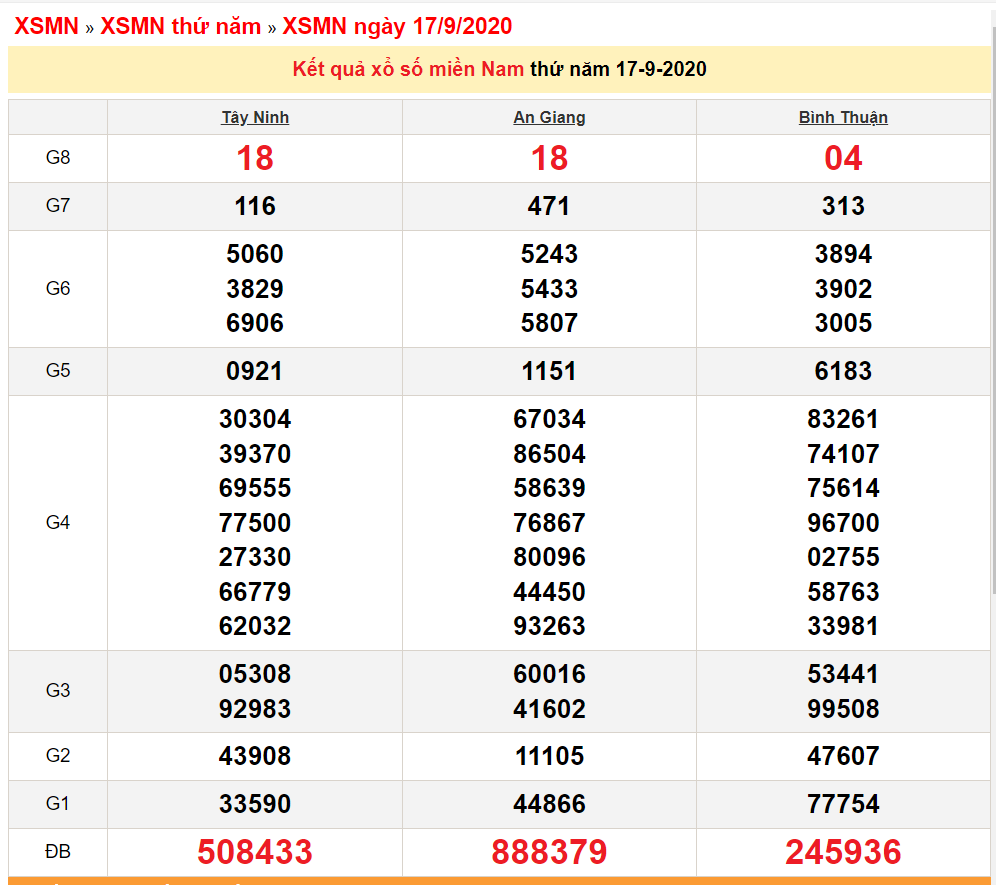Select An Giang G1 number 44866
The width and height of the screenshot is (996, 888).
(x=548, y=804)
